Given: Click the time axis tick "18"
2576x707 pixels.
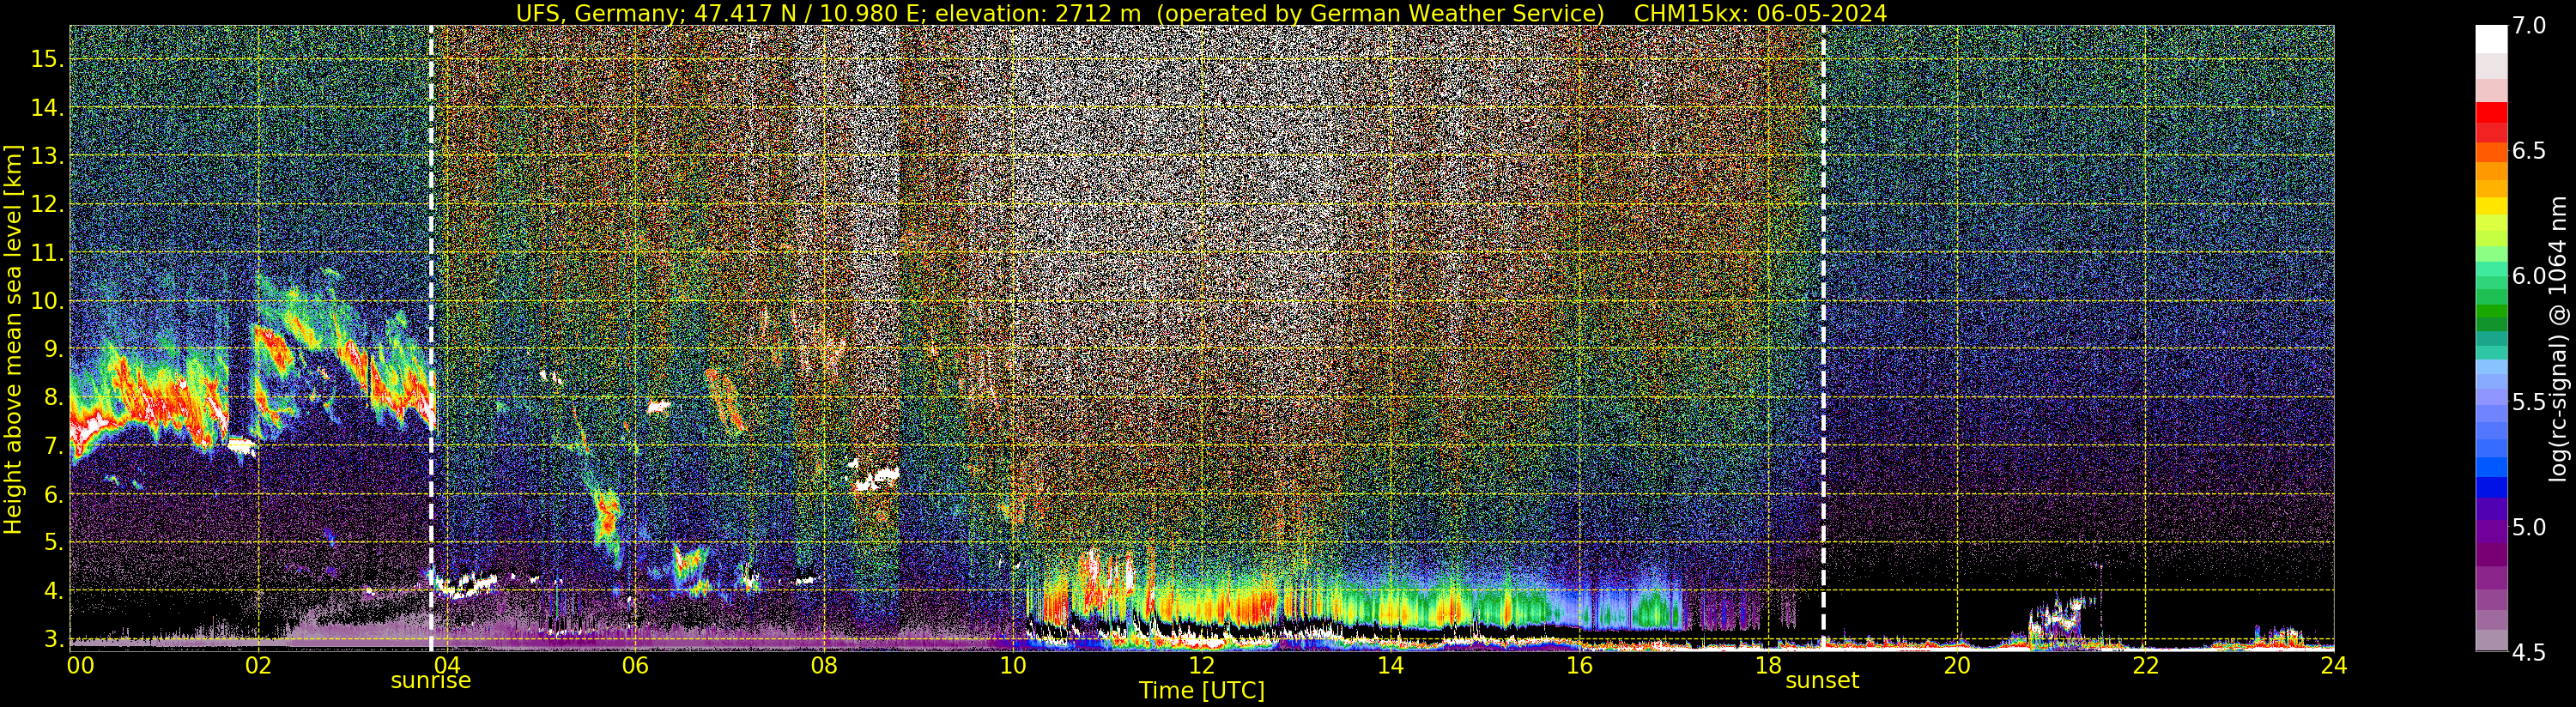Looking at the screenshot, I should point(1767,666).
